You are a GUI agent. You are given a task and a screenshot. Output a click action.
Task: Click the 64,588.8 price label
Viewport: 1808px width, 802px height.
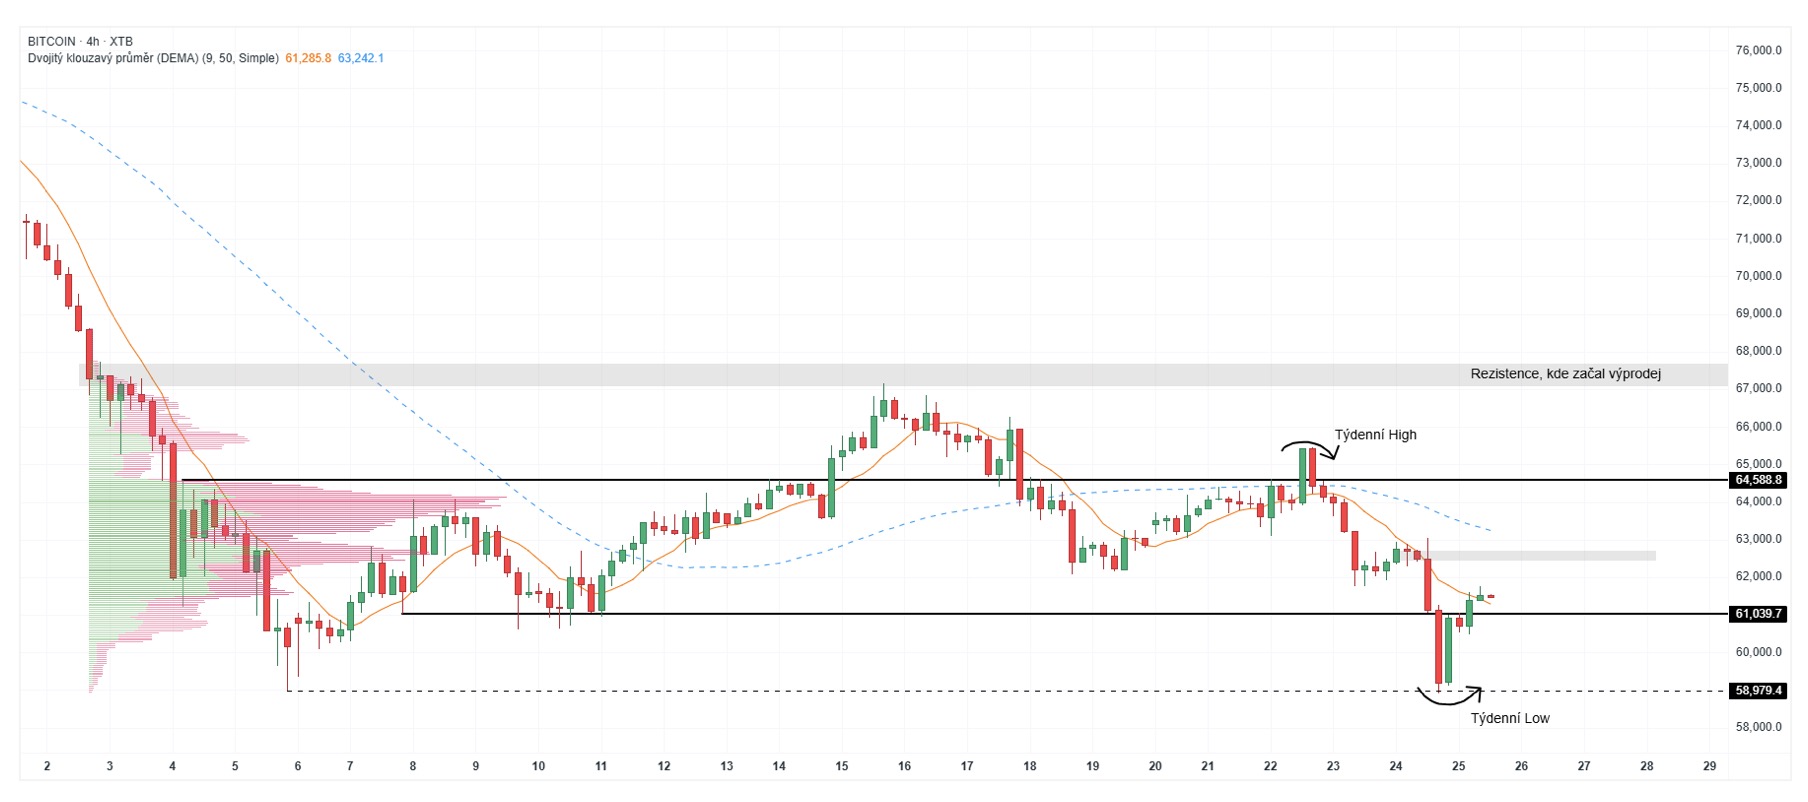[1758, 480]
